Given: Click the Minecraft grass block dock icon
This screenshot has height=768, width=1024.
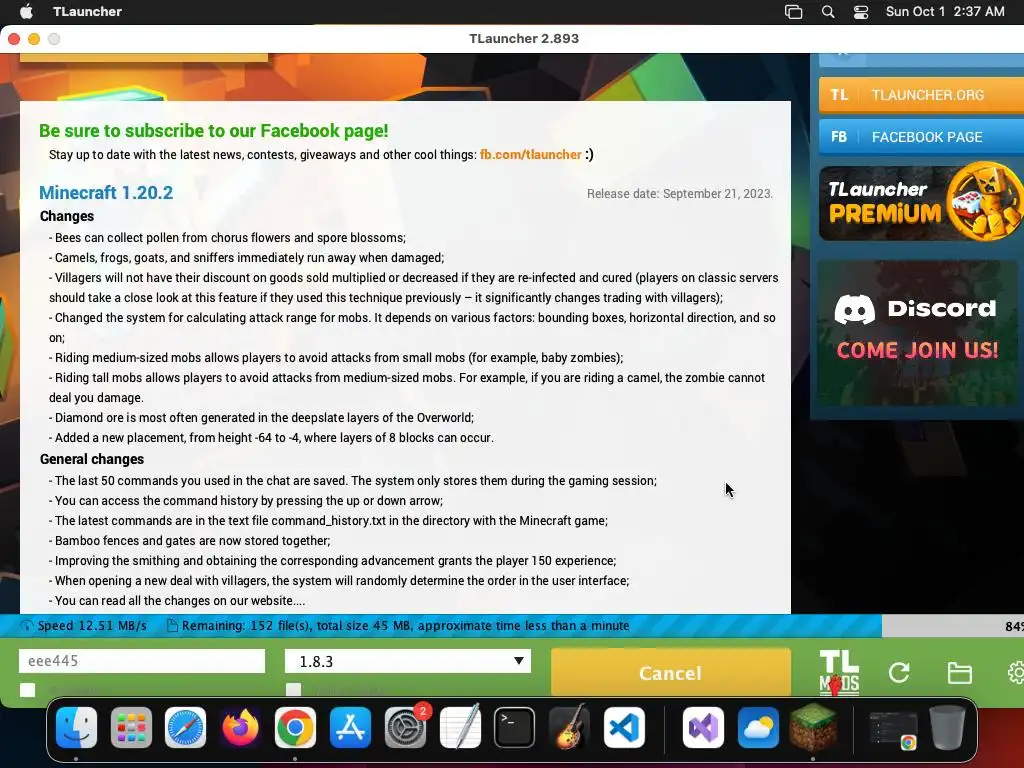Looking at the screenshot, I should click(x=812, y=728).
